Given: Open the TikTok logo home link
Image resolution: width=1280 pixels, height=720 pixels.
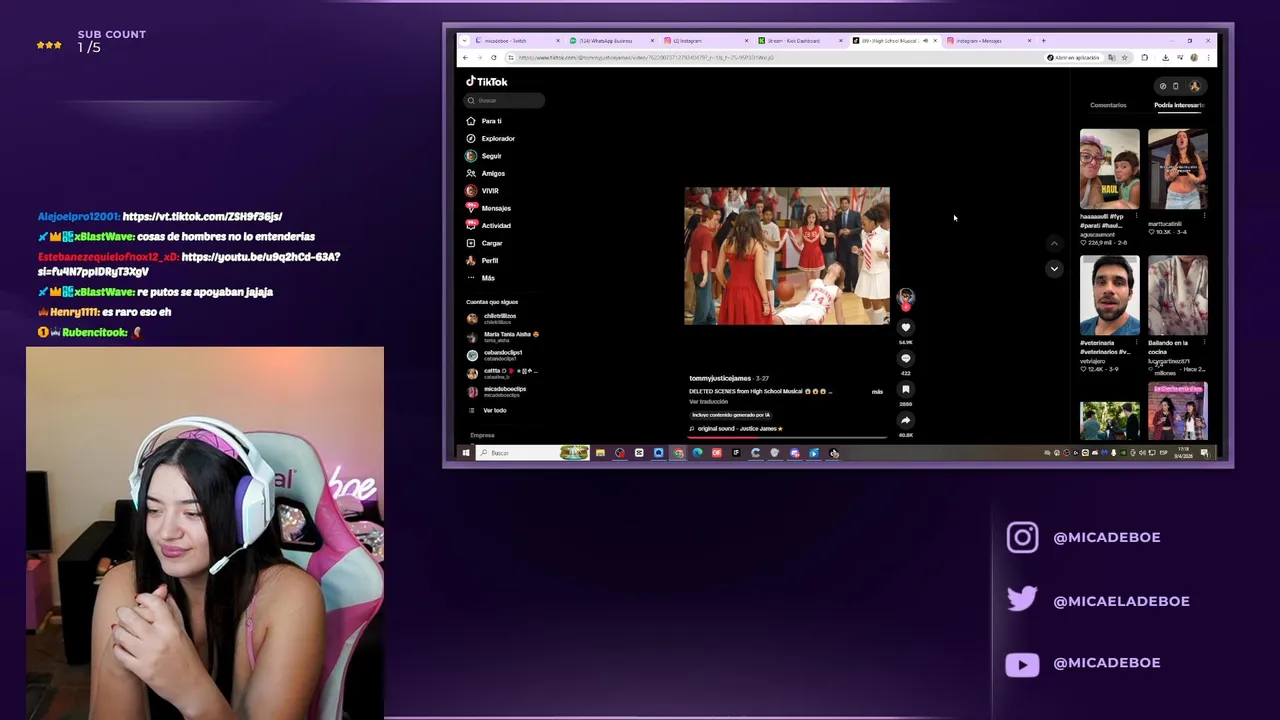Looking at the screenshot, I should pos(487,82).
